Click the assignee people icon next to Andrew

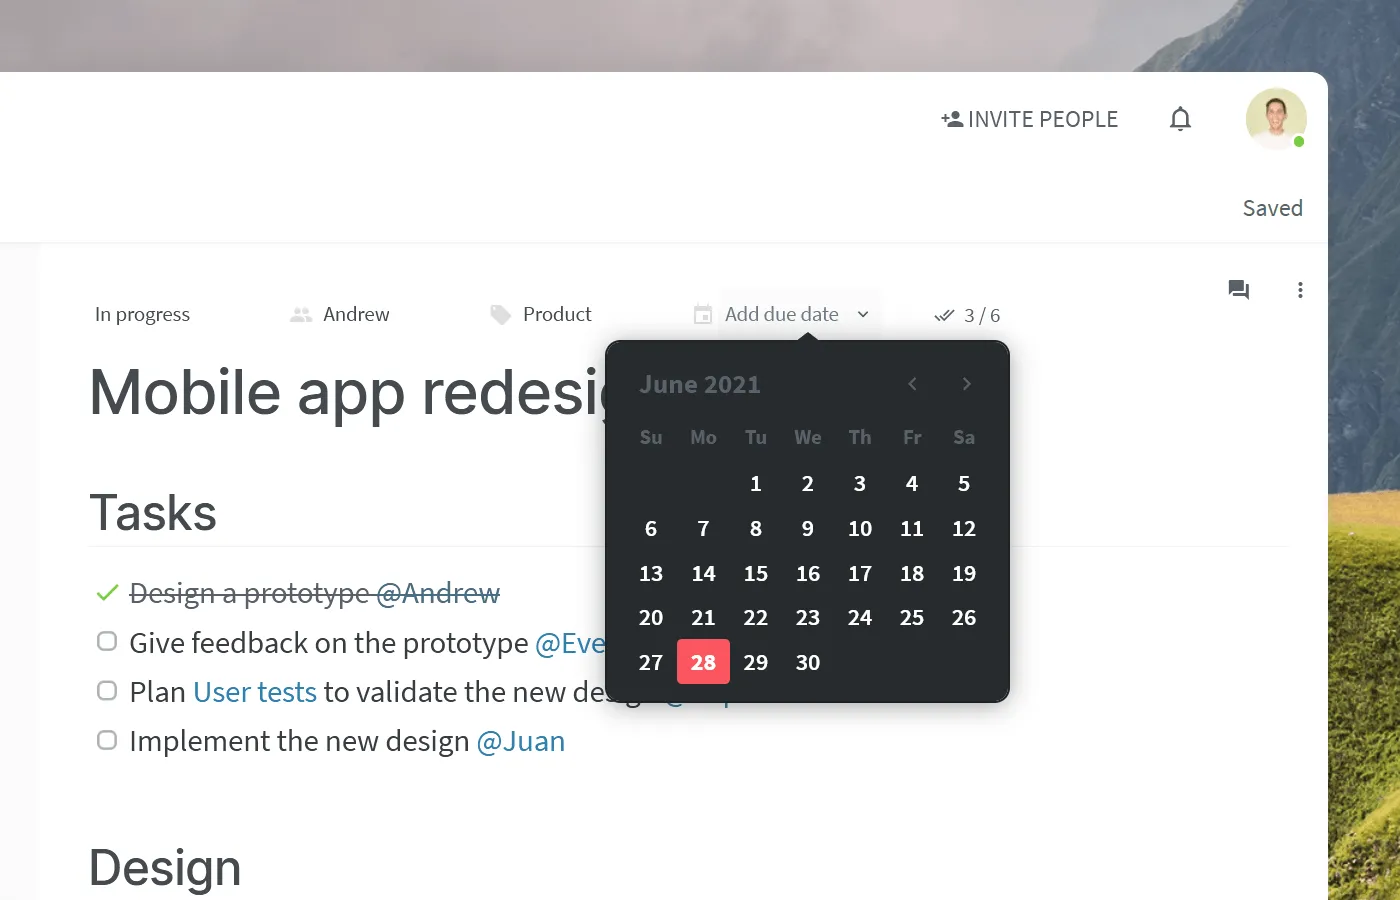coord(301,314)
